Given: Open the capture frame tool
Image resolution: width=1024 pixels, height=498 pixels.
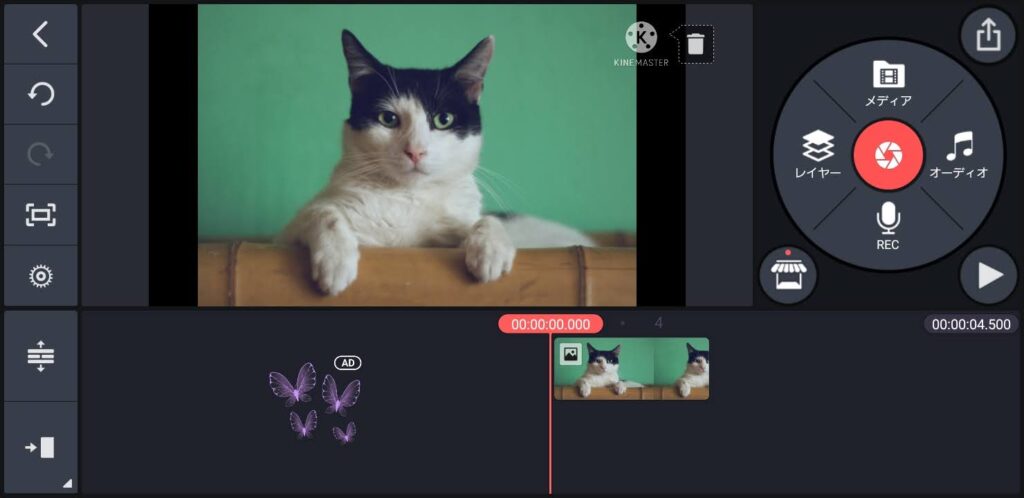Looking at the screenshot, I should (x=40, y=215).
